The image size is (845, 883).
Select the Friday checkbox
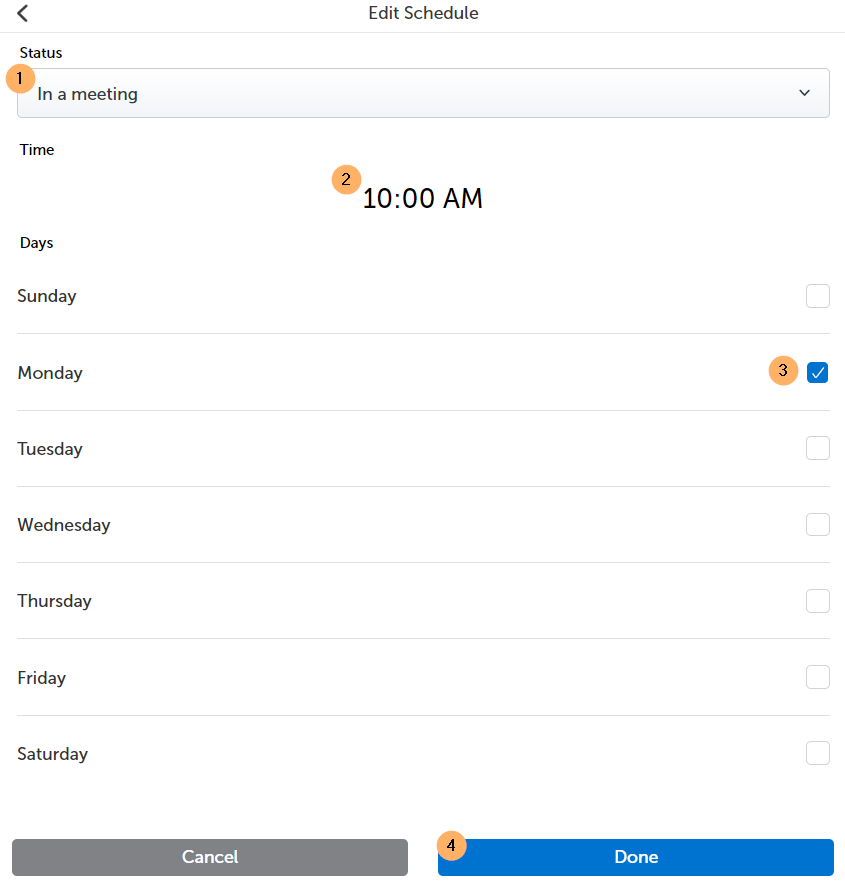coord(817,677)
